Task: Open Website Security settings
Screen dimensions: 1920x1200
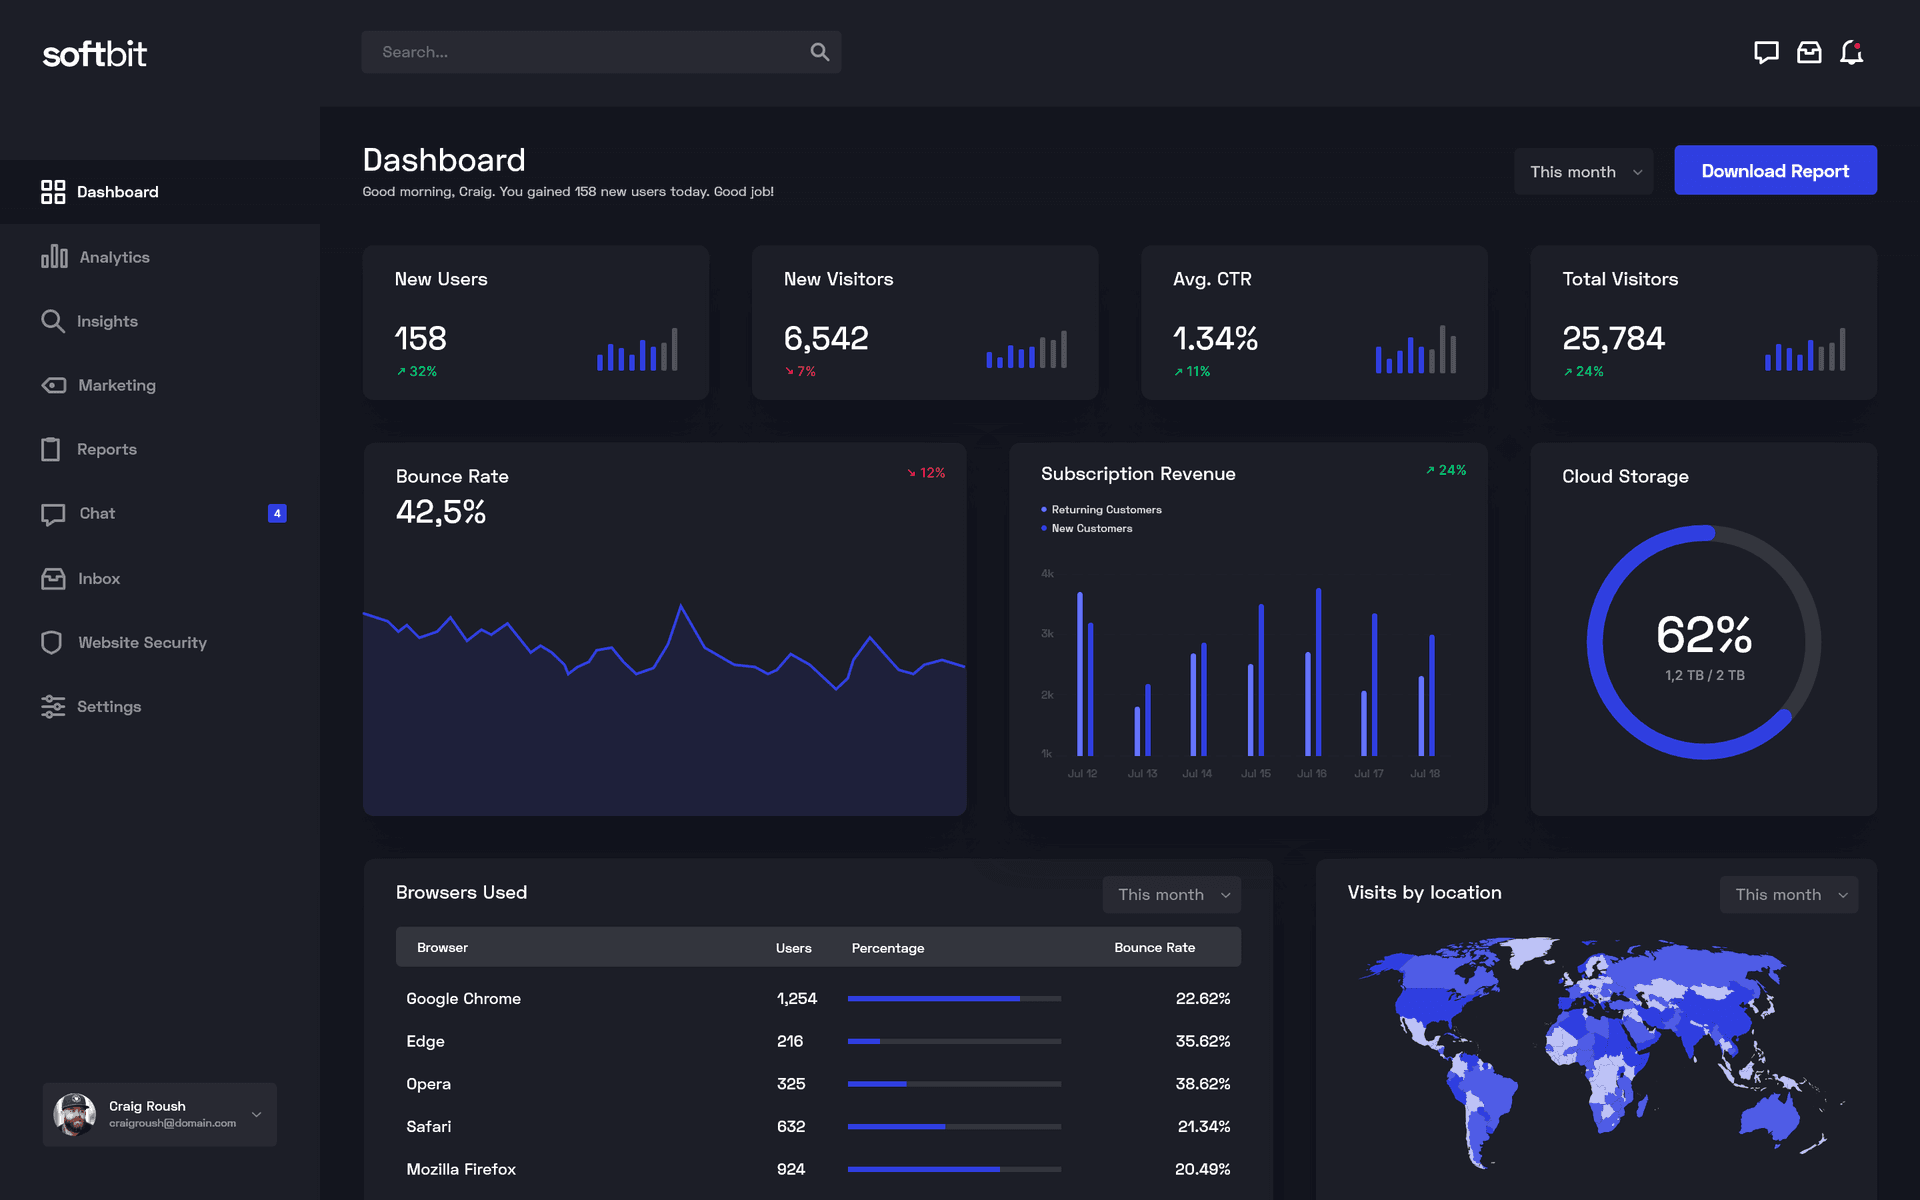Action: pos(142,642)
